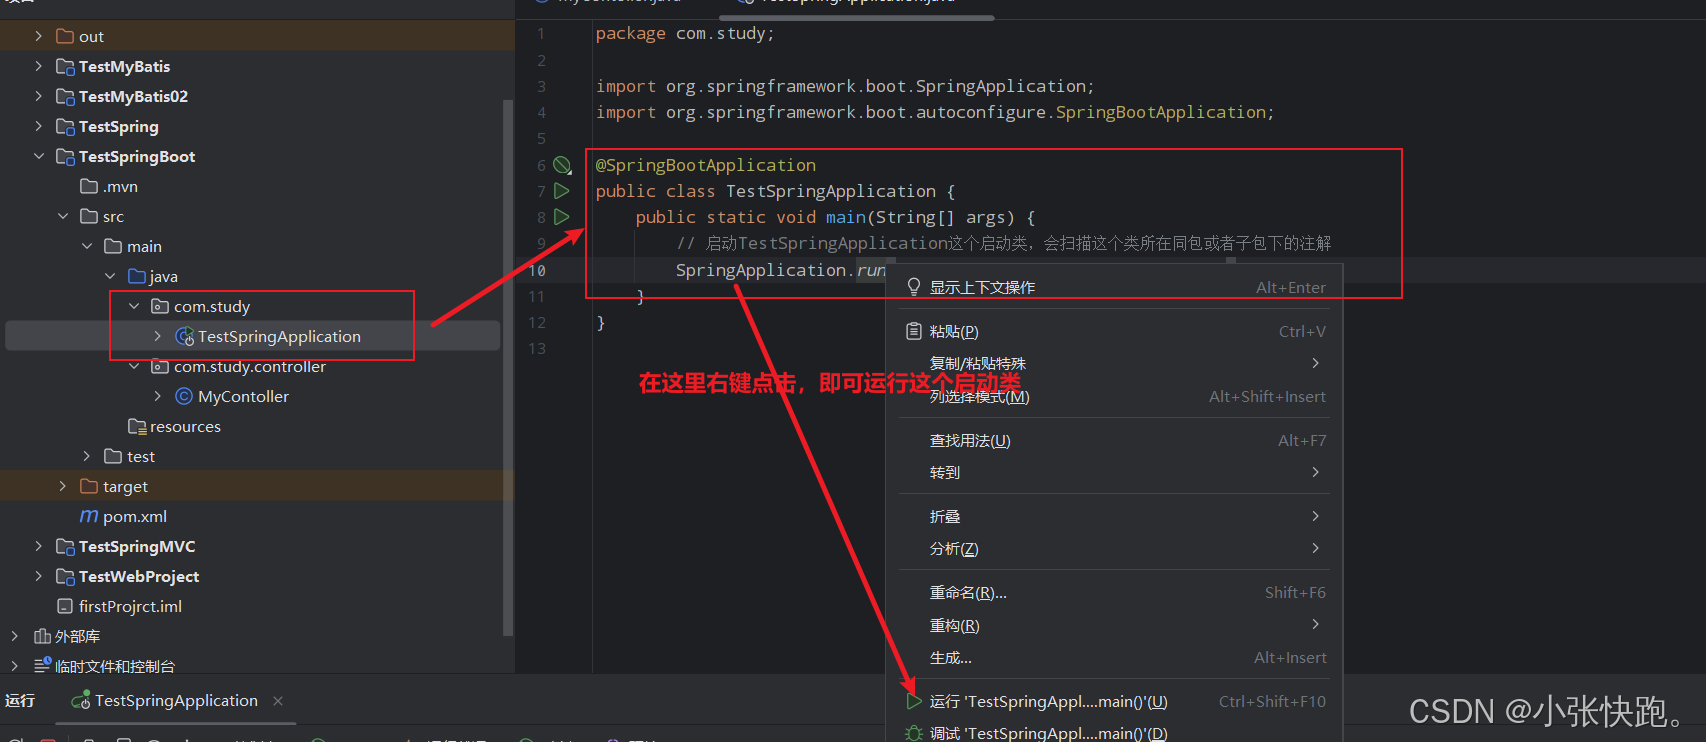Click the TestMyBatis module icon
This screenshot has height=742, width=1706.
pyautogui.click(x=65, y=67)
